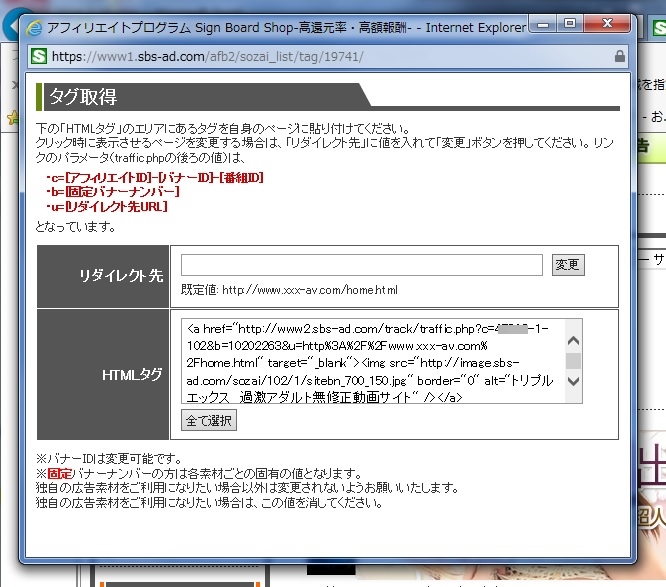Click the 変更 button
666x587 pixels.
click(568, 265)
